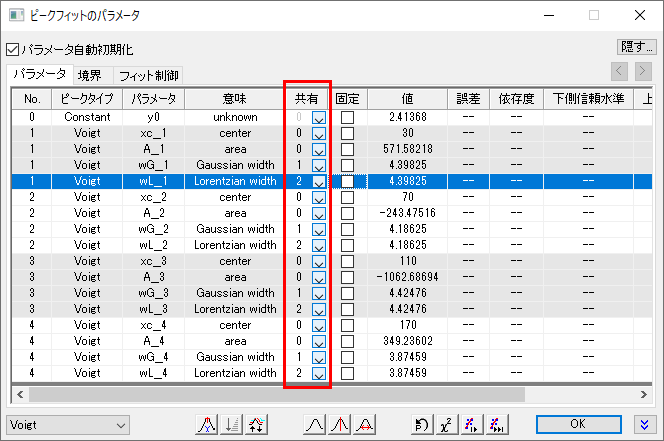Open the Voigt peak type dropdown
Viewport: 664px width, 441px height.
coord(68,425)
